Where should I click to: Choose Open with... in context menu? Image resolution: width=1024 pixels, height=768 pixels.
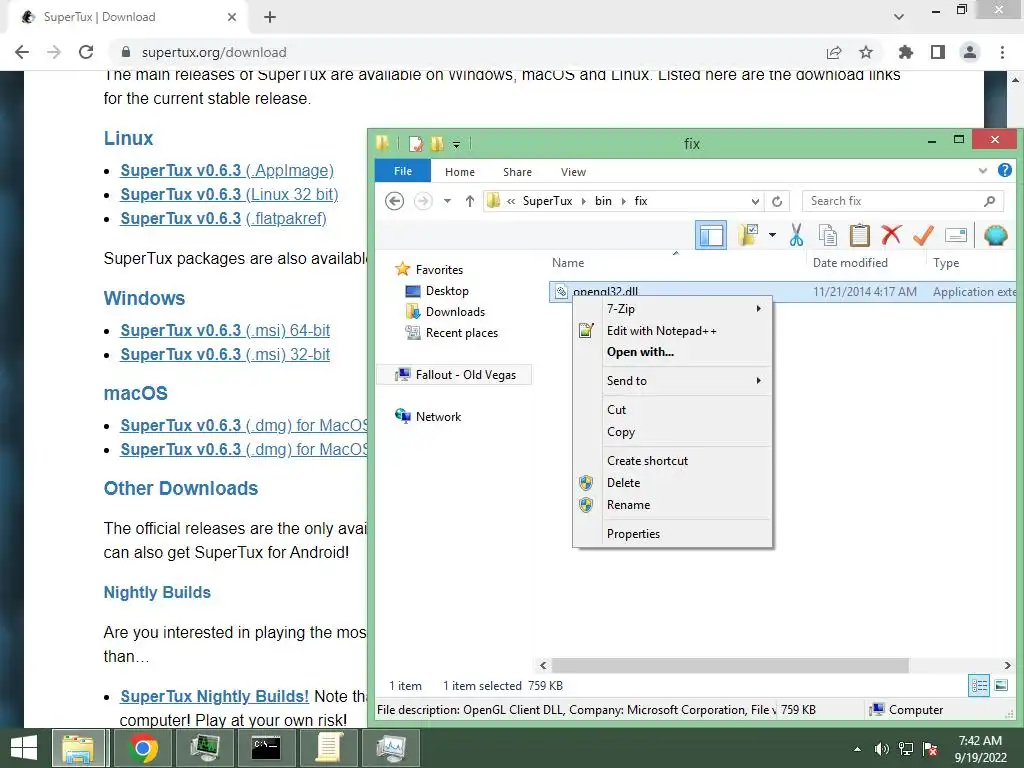673,352
